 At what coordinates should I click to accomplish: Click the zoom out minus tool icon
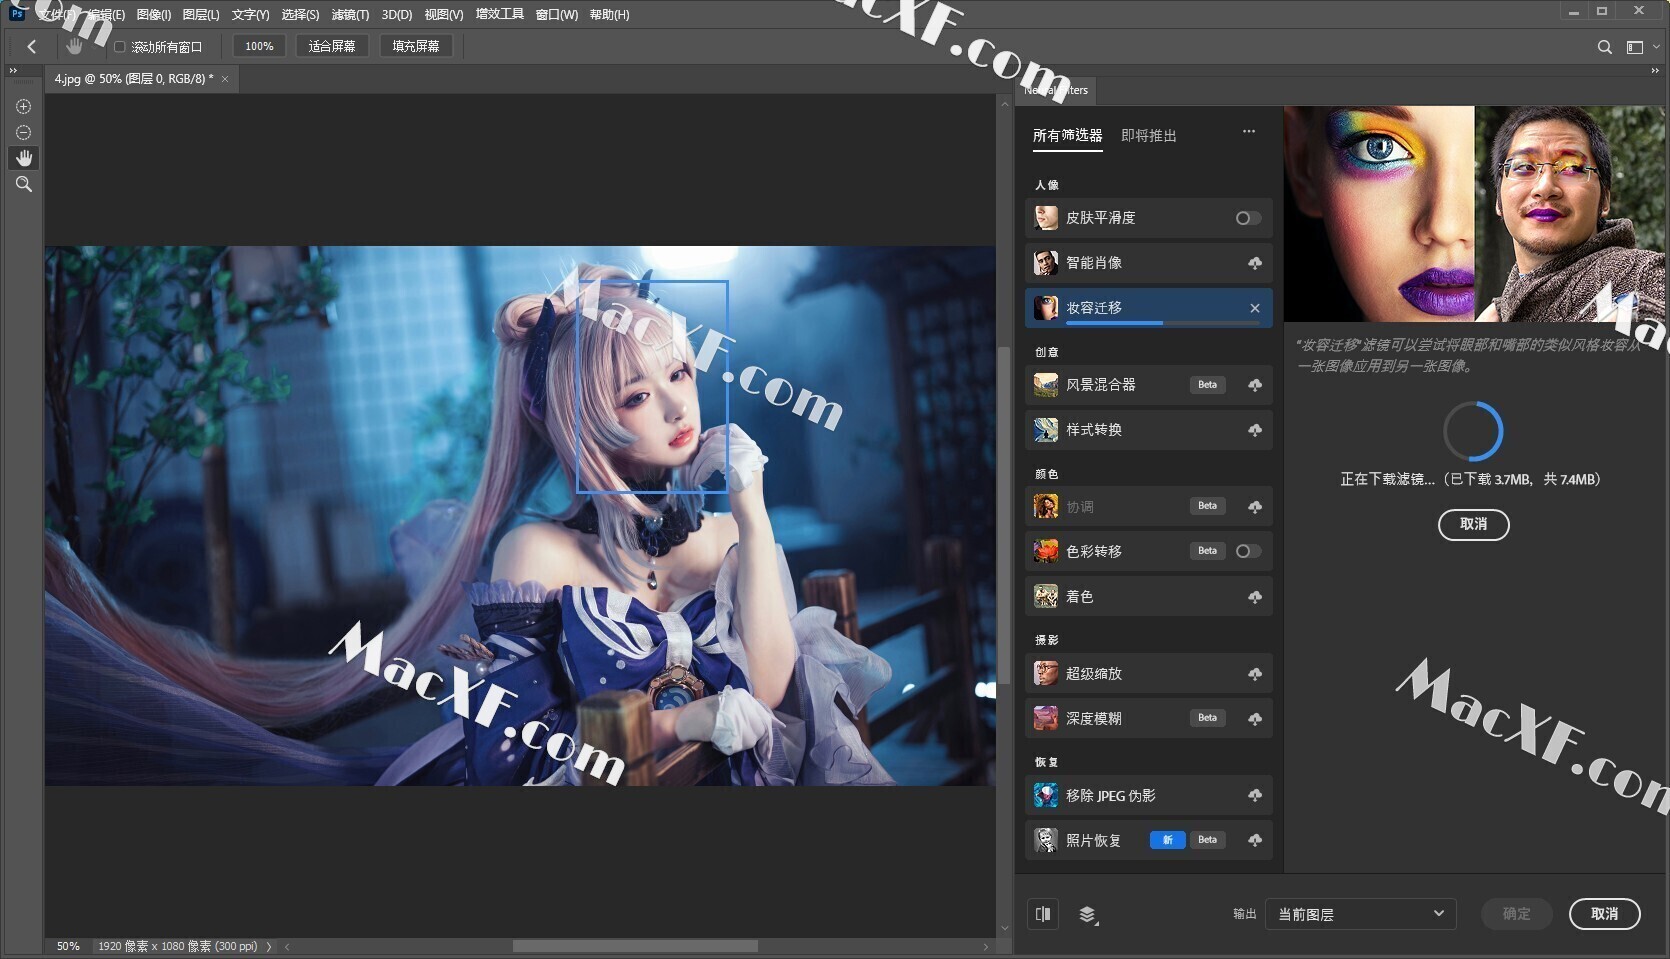(x=23, y=133)
